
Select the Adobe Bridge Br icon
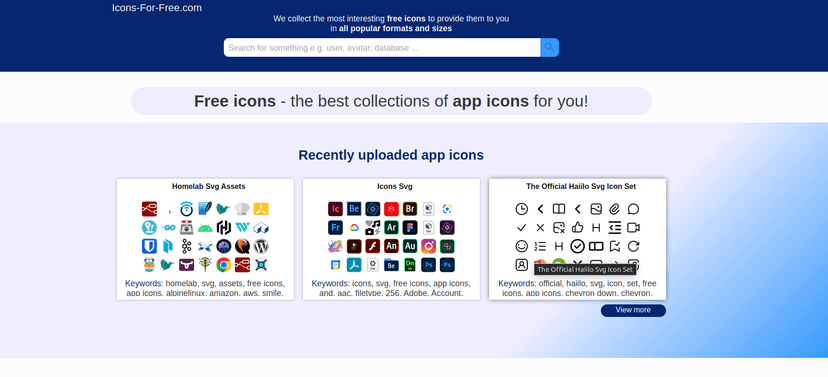tap(410, 209)
